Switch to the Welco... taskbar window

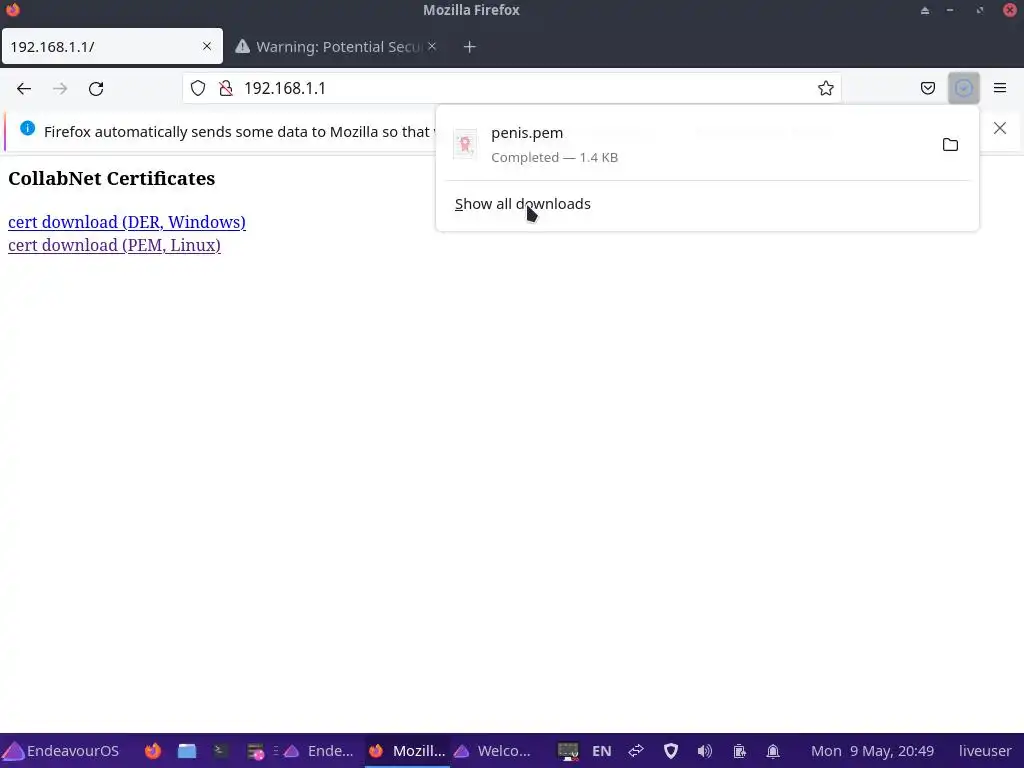point(492,751)
